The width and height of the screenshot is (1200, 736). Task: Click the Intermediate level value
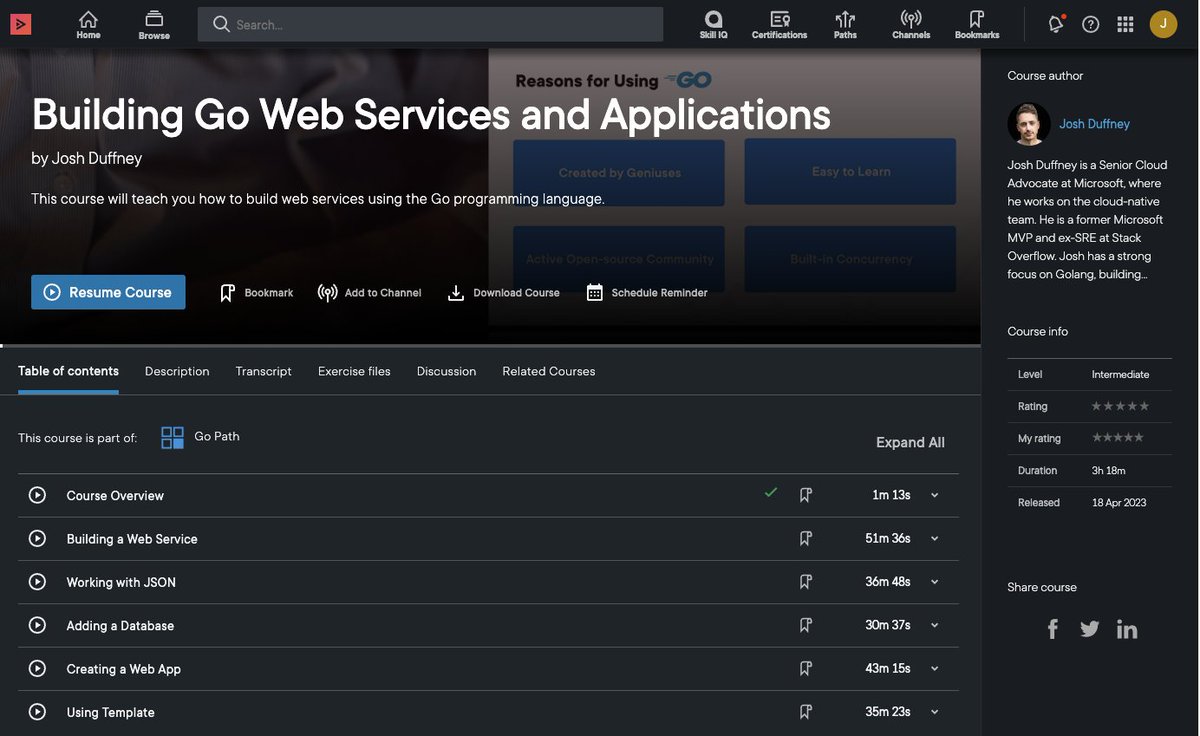click(x=1121, y=374)
